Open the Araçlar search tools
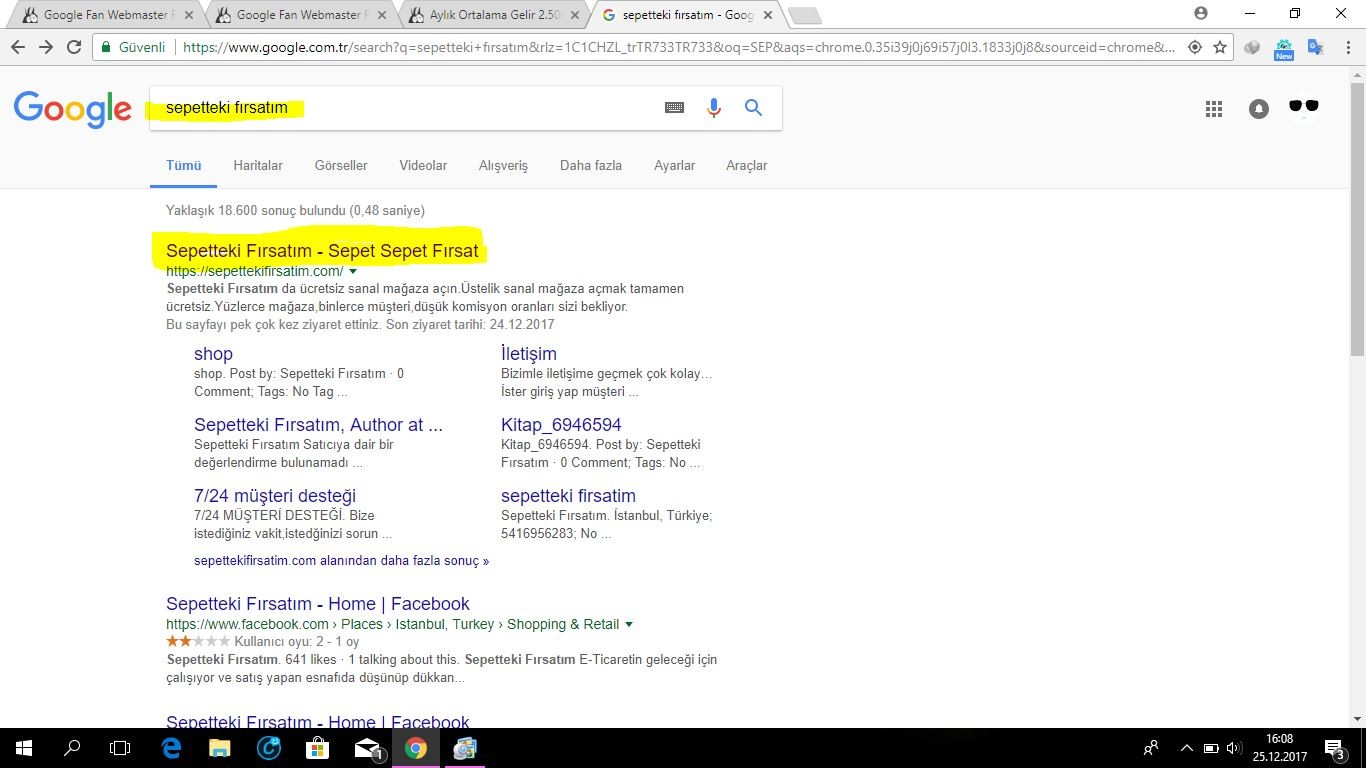 pyautogui.click(x=747, y=166)
